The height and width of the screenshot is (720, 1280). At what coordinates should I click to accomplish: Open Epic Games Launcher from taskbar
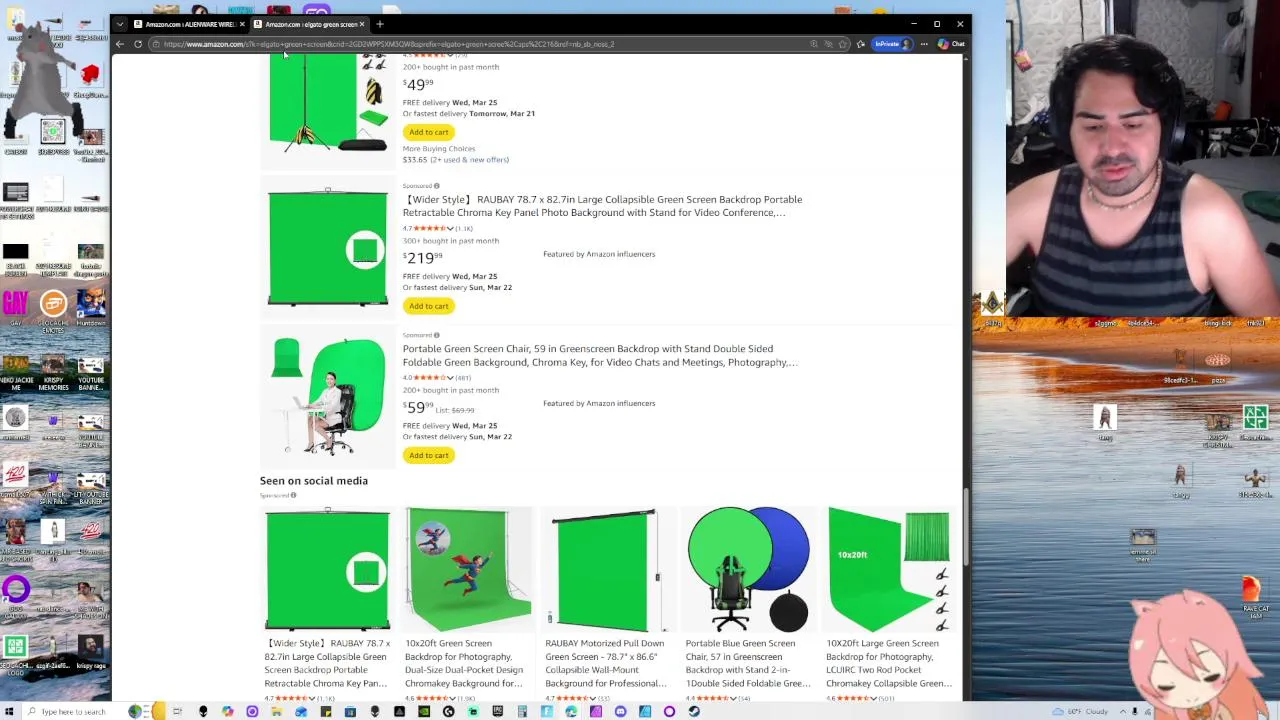[x=497, y=711]
